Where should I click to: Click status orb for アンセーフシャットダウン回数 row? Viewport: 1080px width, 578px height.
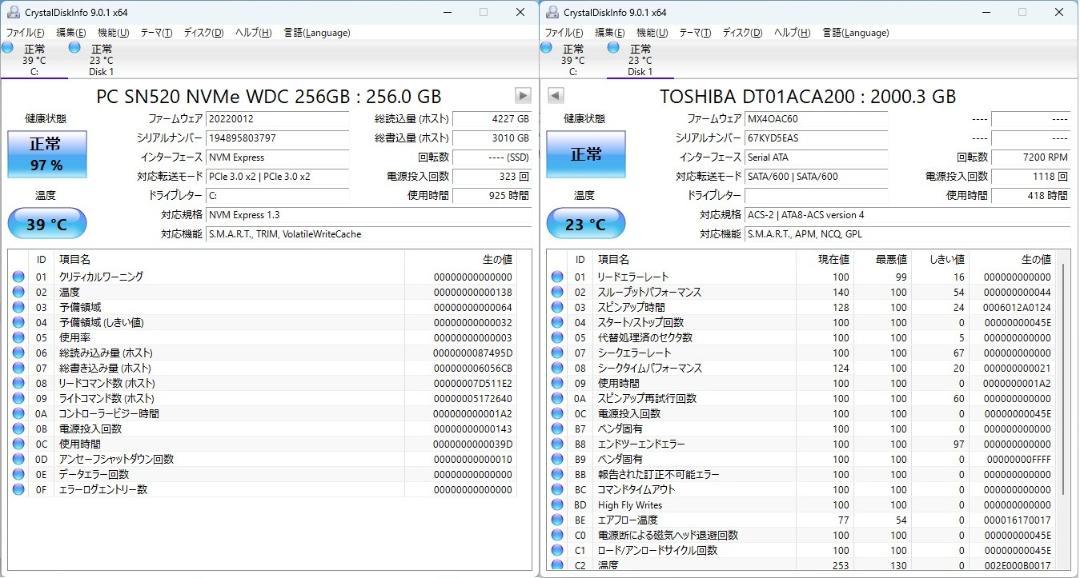pyautogui.click(x=18, y=459)
